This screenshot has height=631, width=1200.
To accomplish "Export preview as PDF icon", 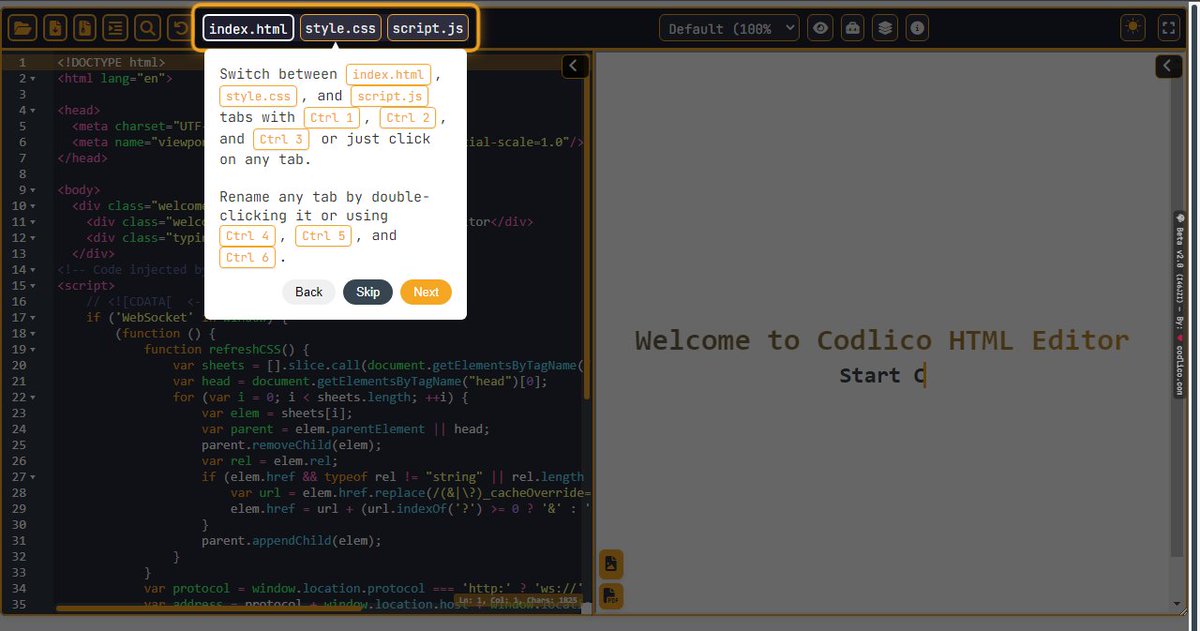I will (x=611, y=597).
